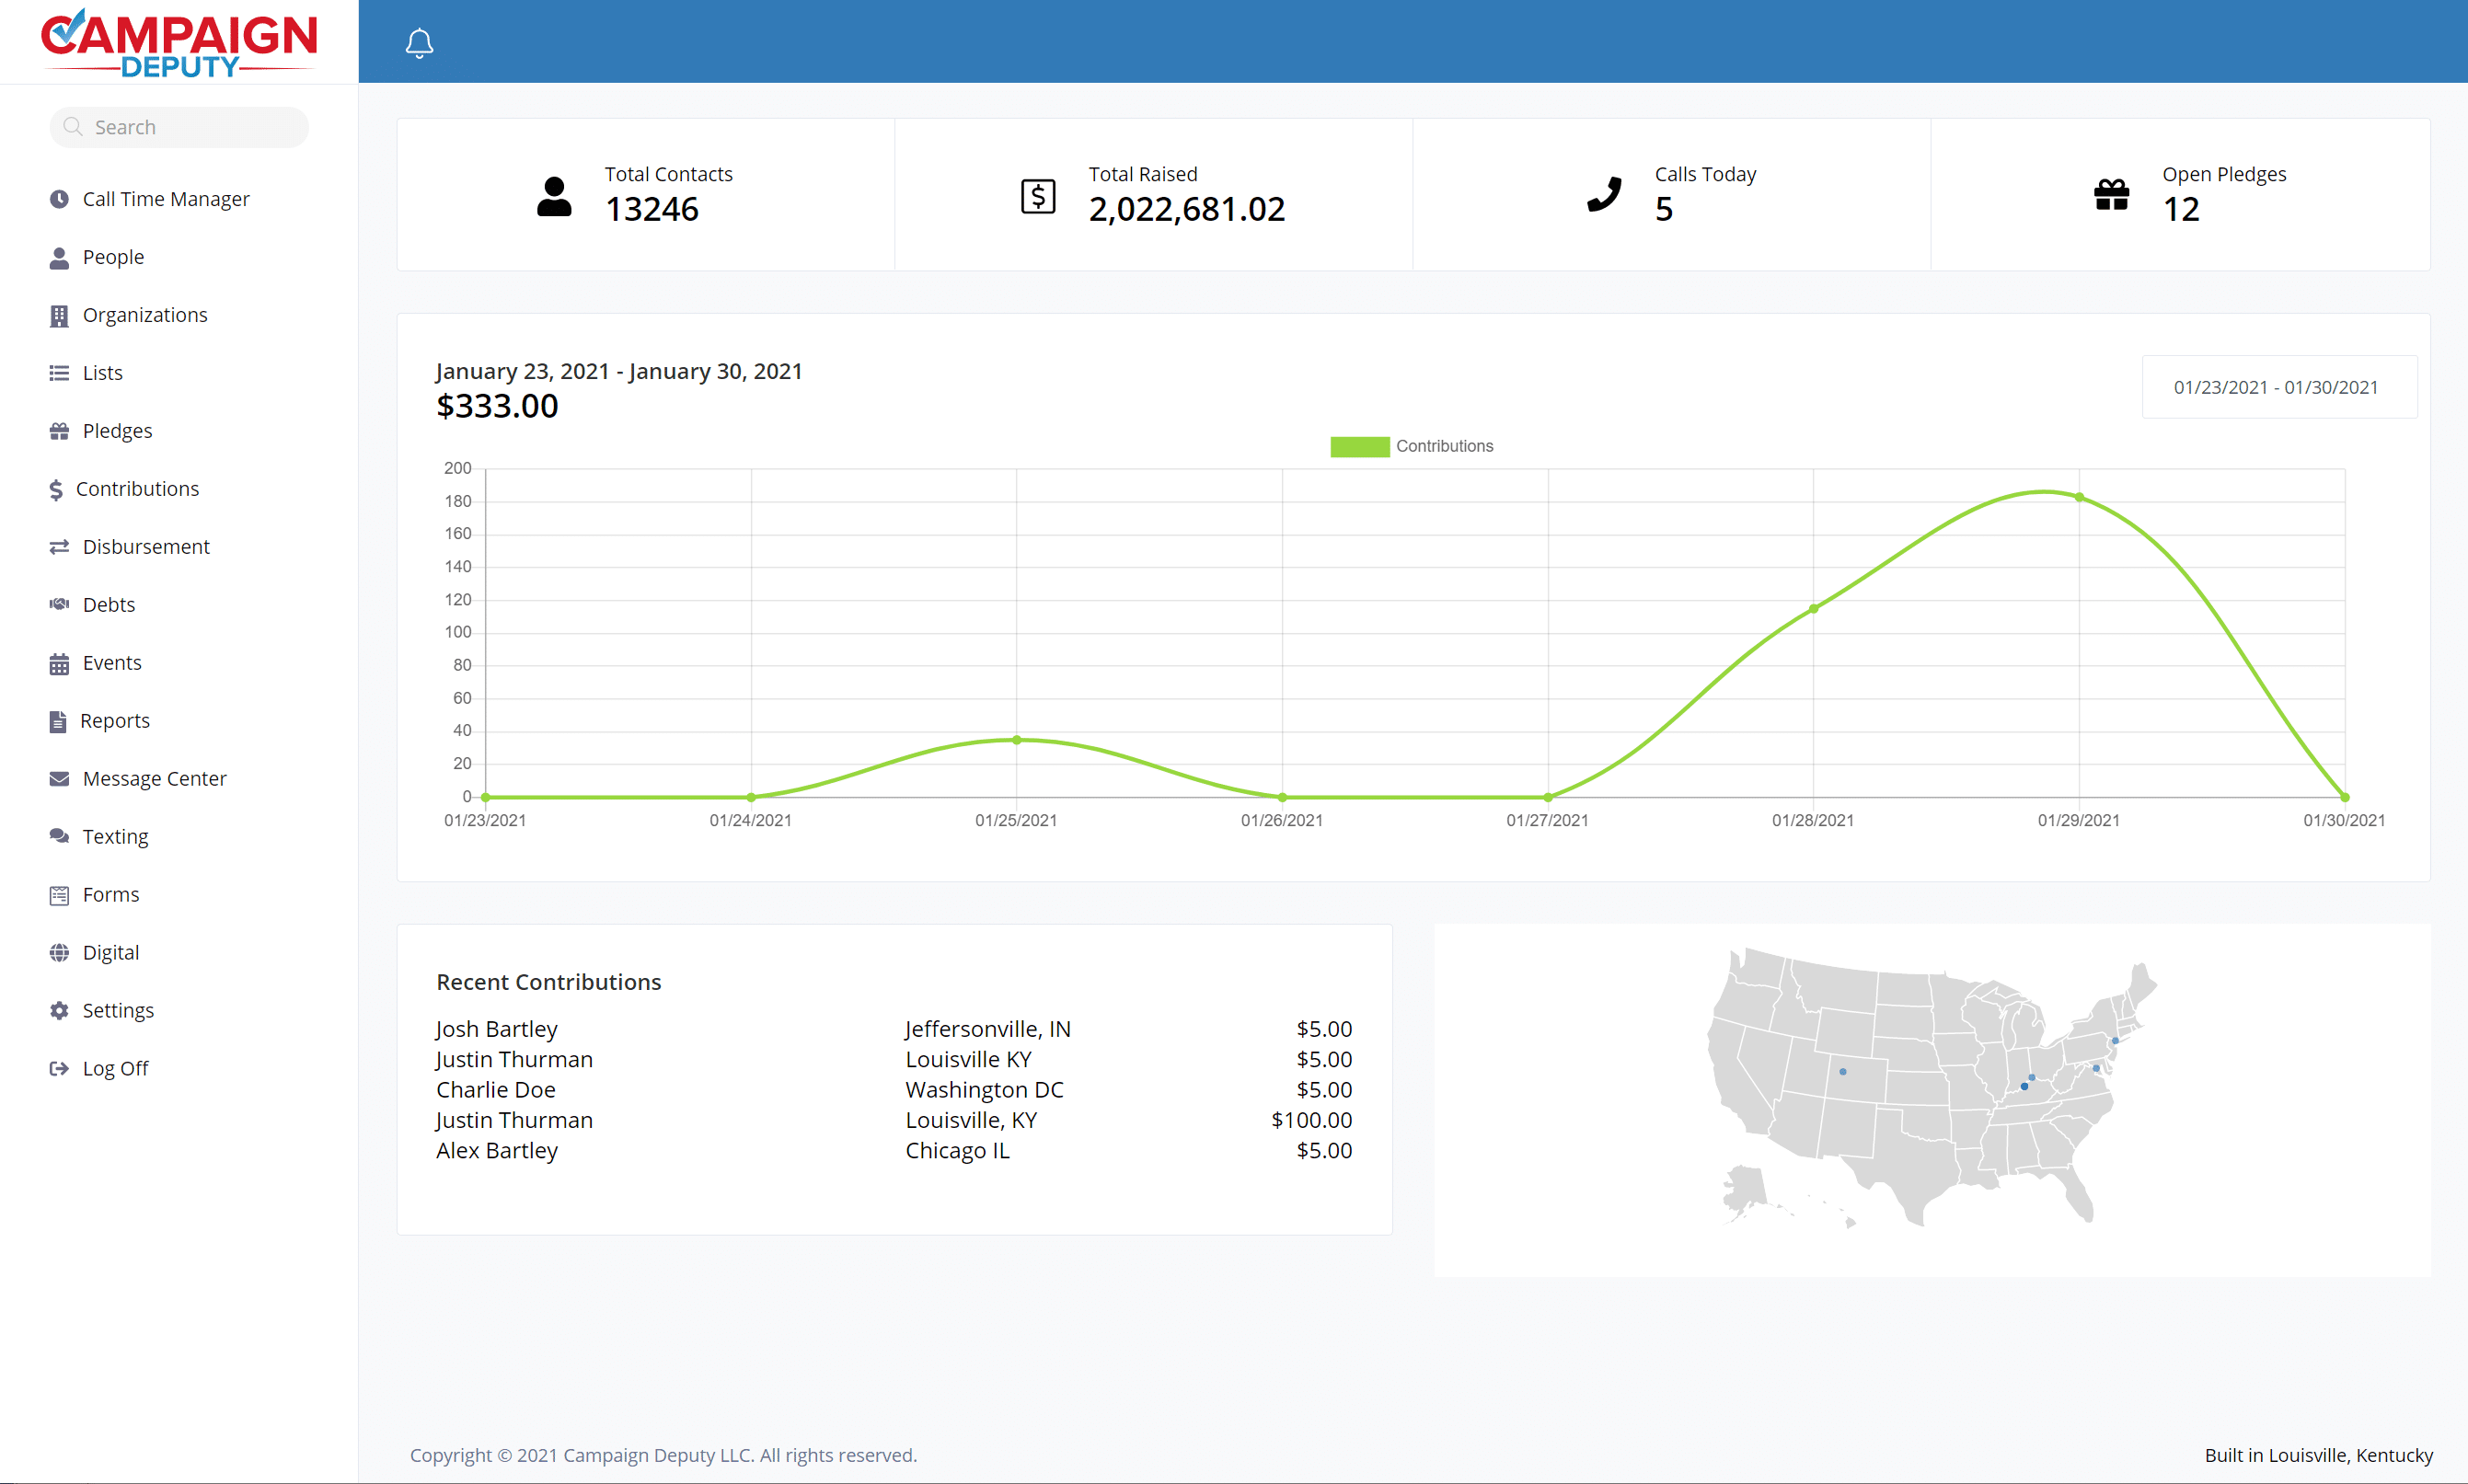Open Settings from the sidebar
This screenshot has height=1484, width=2468.
[118, 1011]
